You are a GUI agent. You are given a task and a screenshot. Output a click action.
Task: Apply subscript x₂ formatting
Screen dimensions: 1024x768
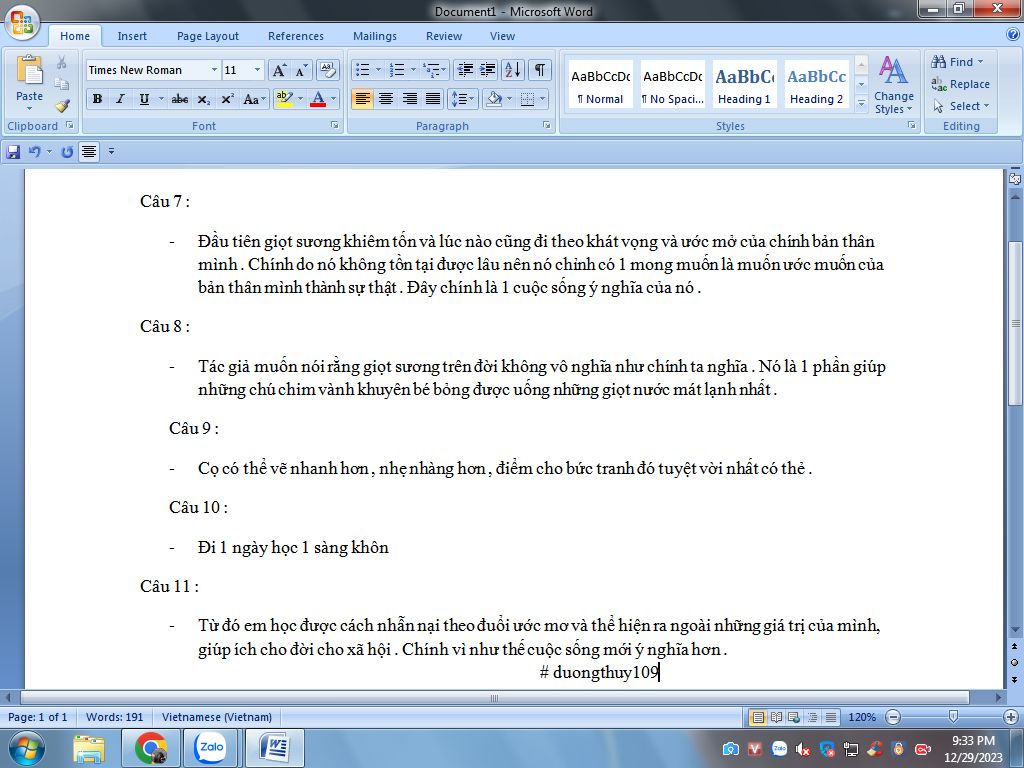pyautogui.click(x=204, y=99)
